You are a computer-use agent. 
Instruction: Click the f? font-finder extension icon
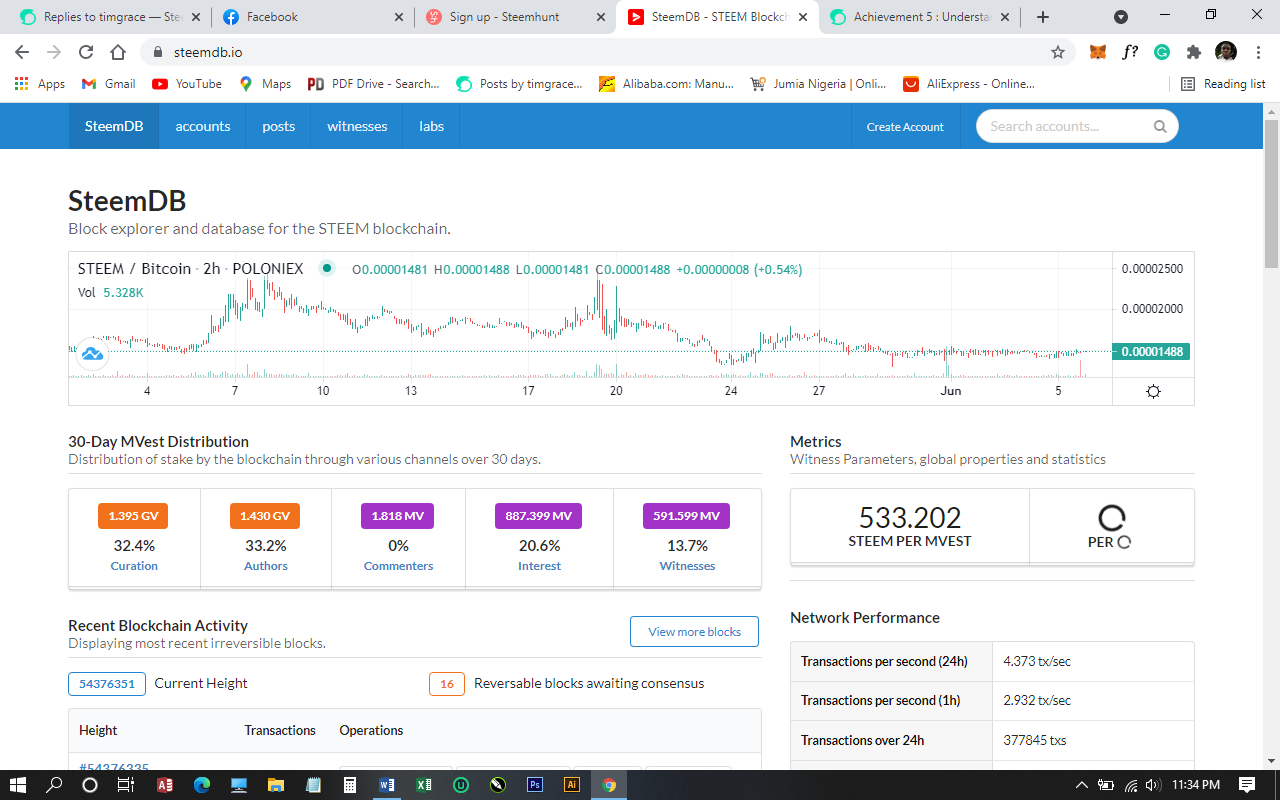click(1130, 52)
